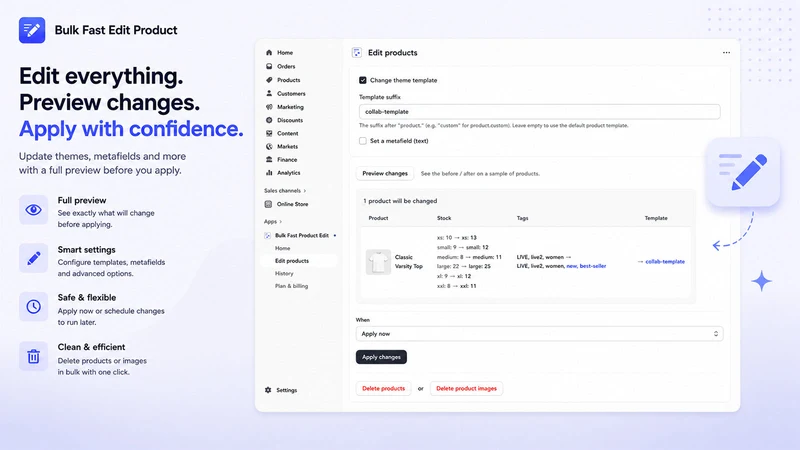Click the Edit products header icon
Screen dimensions: 800x450
click(x=357, y=53)
